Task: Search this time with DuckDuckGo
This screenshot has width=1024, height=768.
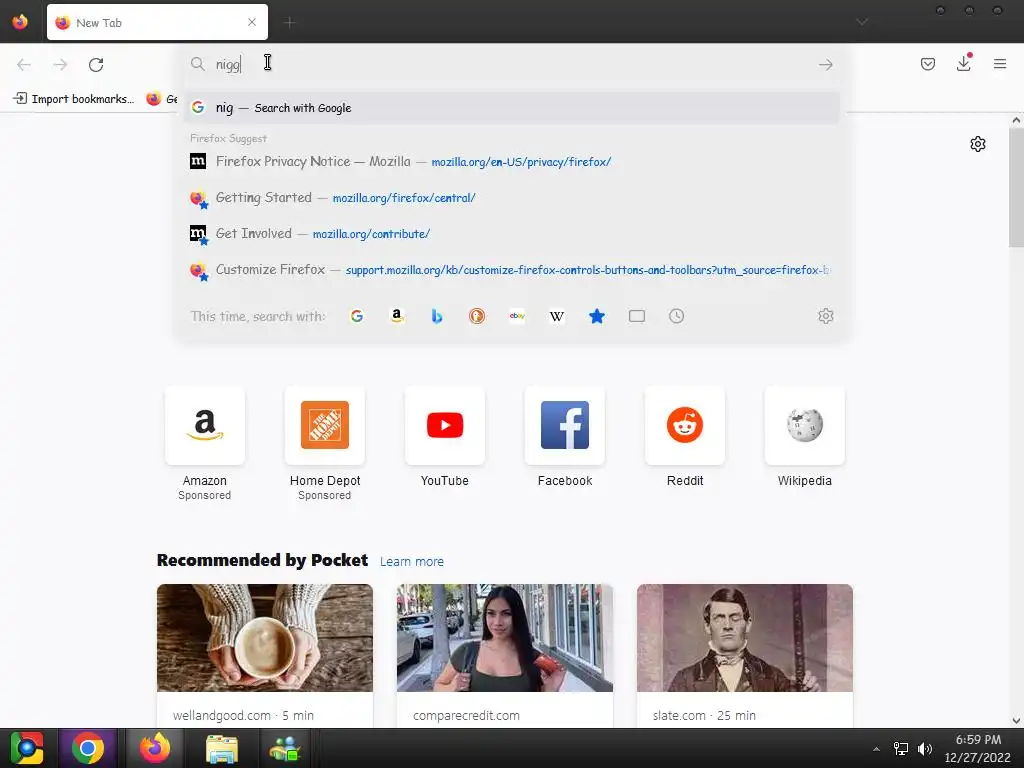Action: point(477,316)
